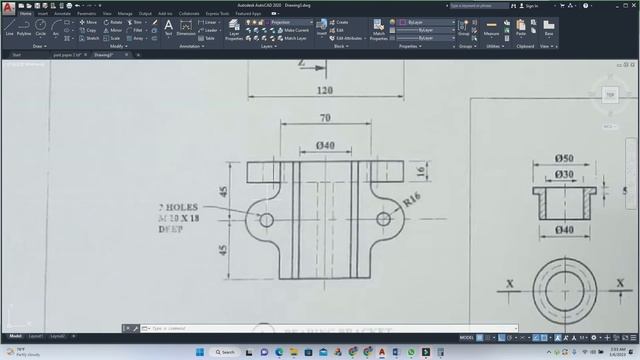Expand the Utilities panel
Viewport: 640px width, 360px height.
click(x=495, y=47)
